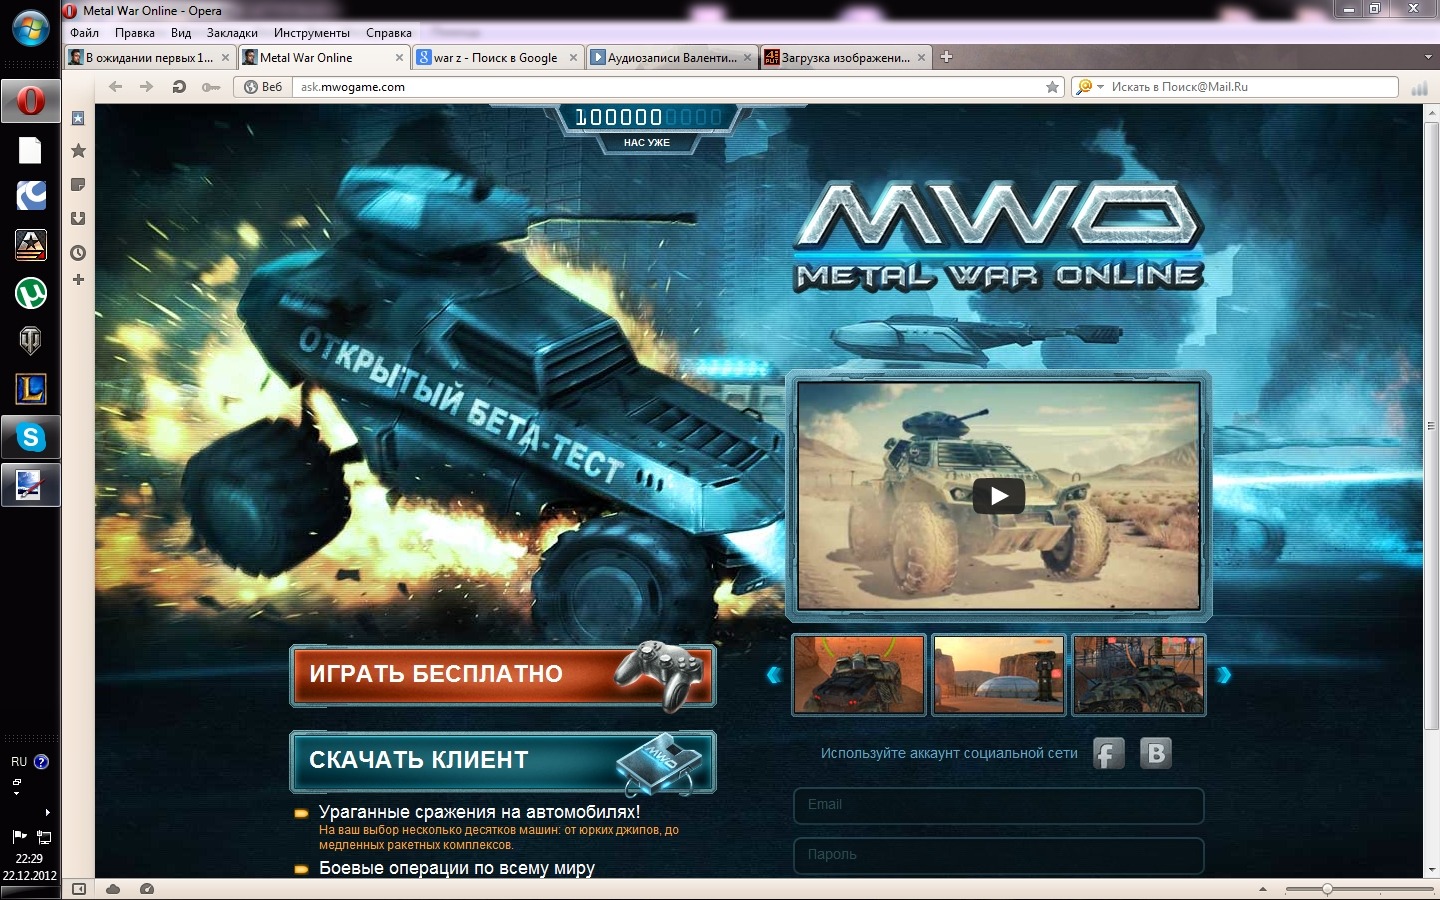Open Speed Dial panel in Opera sidebar
The width and height of the screenshot is (1440, 900).
[x=78, y=118]
